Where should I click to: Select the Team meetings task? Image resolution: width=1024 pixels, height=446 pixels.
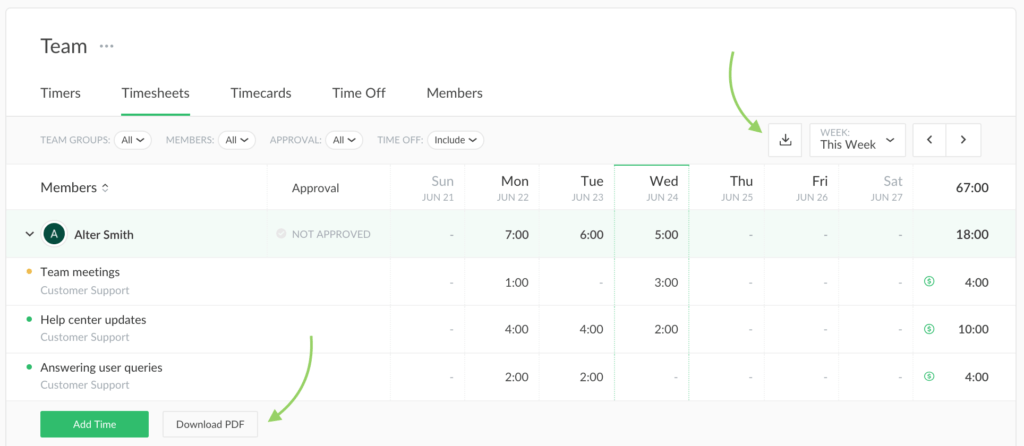click(80, 272)
